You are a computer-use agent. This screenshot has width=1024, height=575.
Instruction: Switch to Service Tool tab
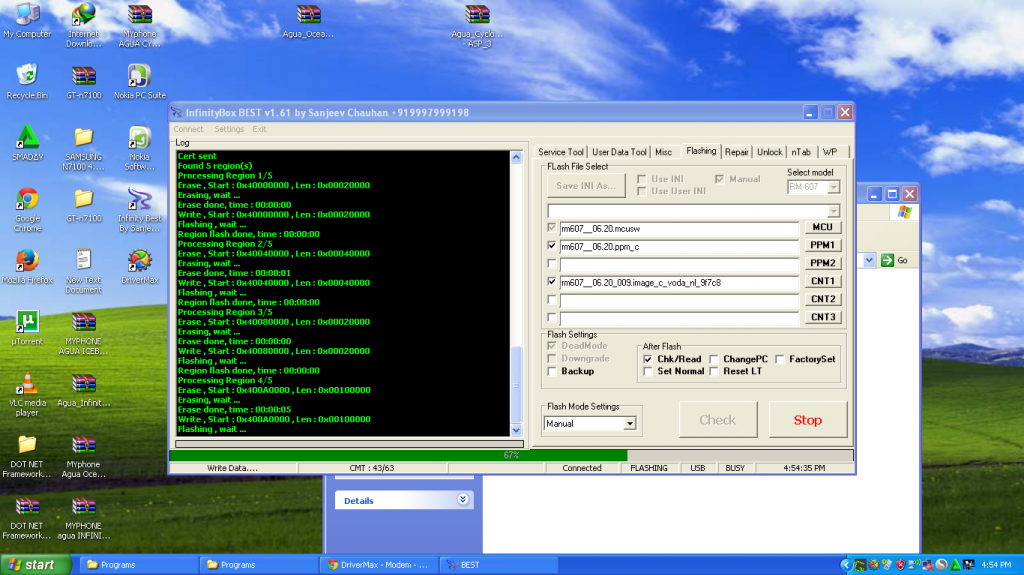(560, 152)
